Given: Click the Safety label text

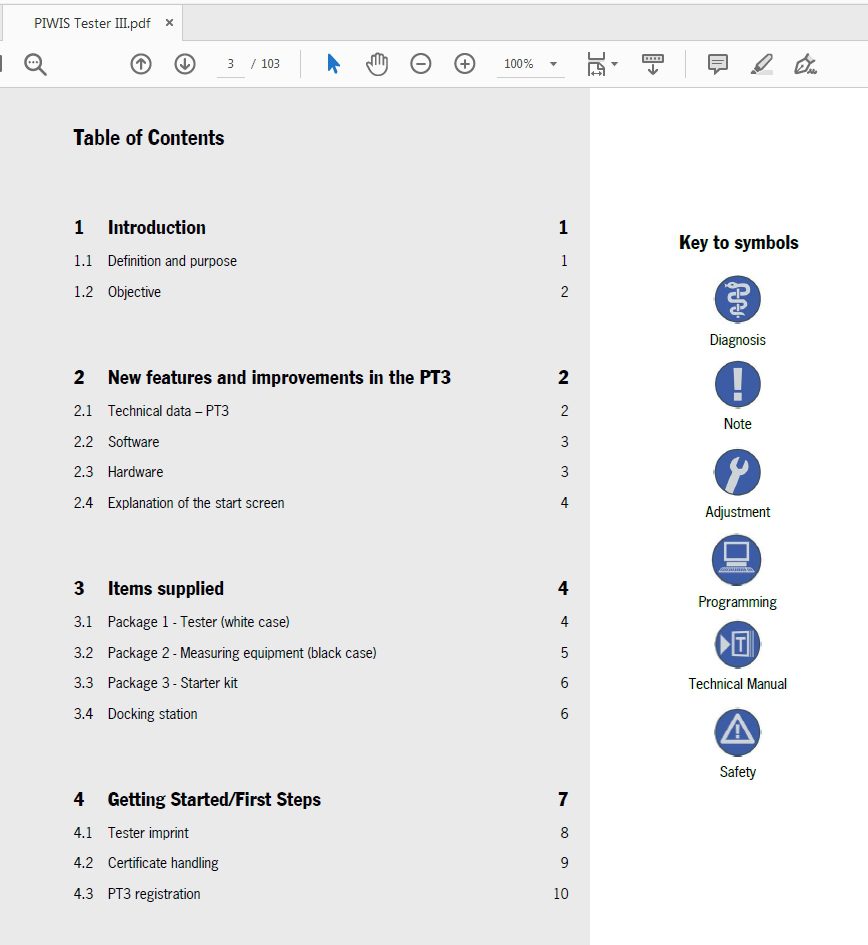Looking at the screenshot, I should click(x=738, y=772).
